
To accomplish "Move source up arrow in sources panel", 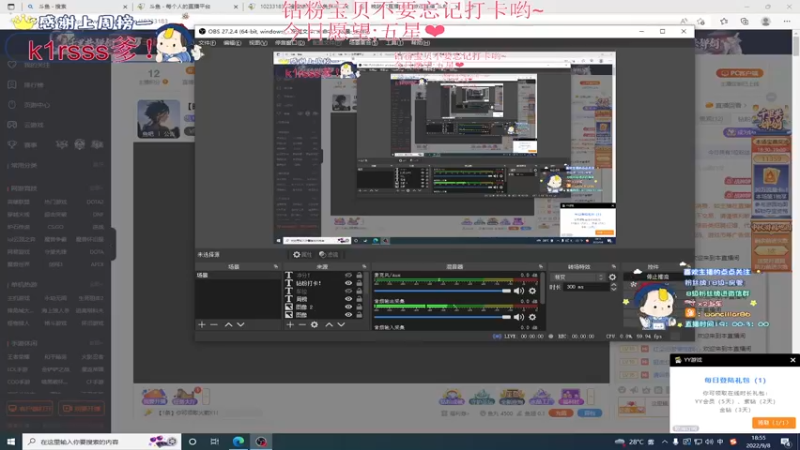I will click(329, 324).
